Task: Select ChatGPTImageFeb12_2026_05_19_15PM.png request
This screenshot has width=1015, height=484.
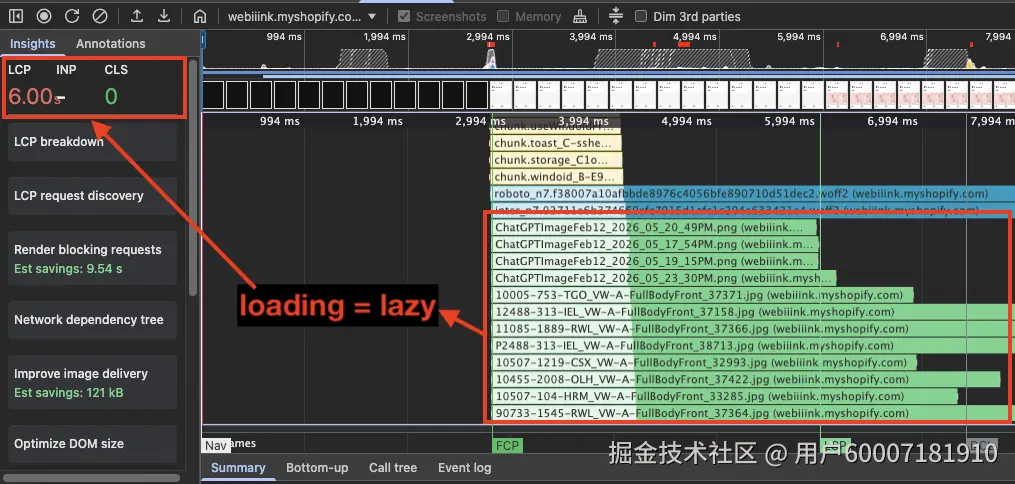Action: [654, 261]
